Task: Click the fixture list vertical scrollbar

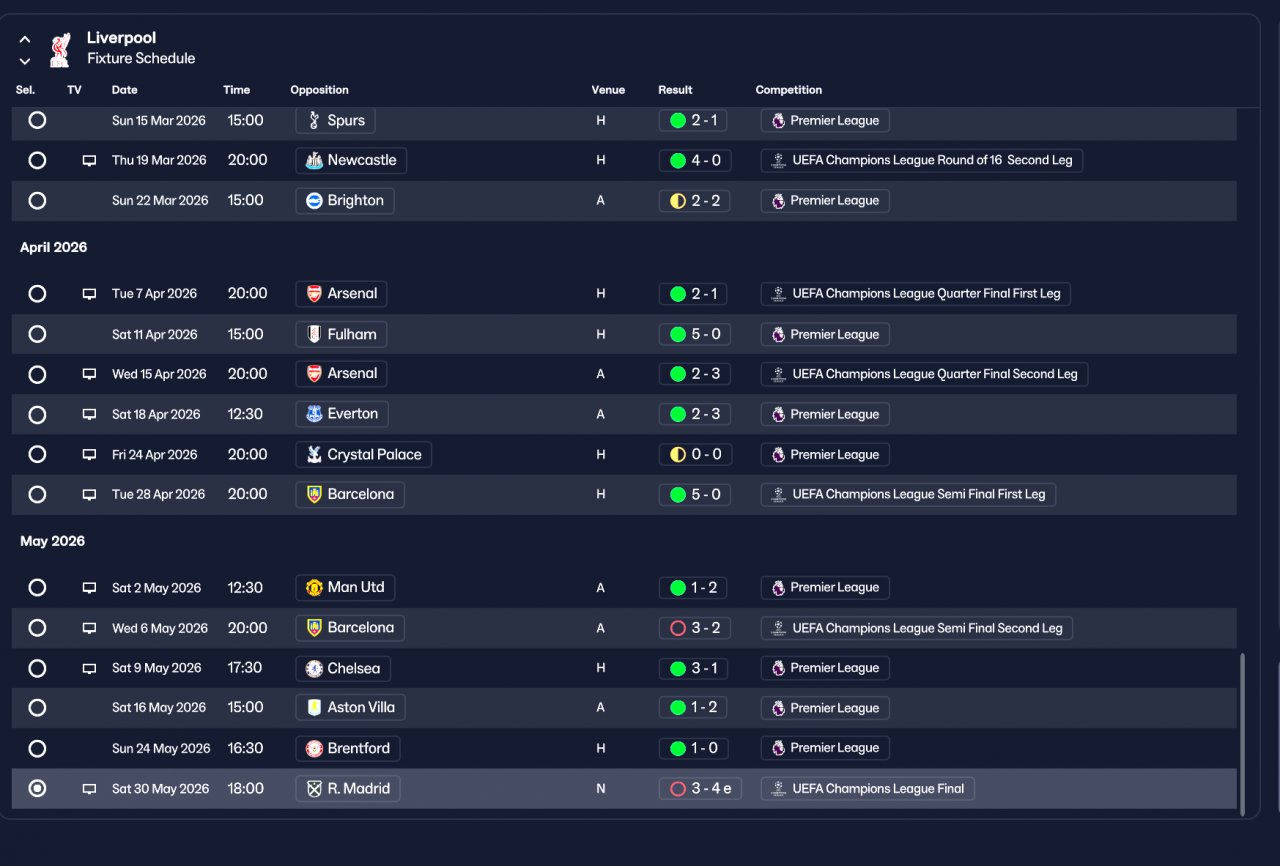Action: [1243, 733]
